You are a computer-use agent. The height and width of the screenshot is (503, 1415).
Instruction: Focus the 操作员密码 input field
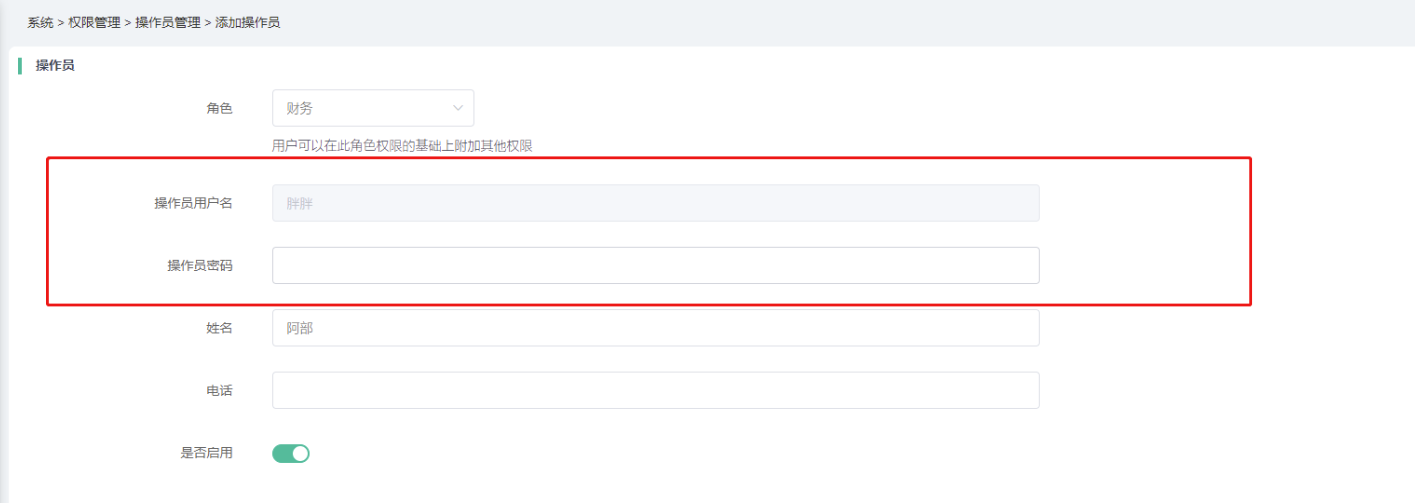click(x=655, y=266)
